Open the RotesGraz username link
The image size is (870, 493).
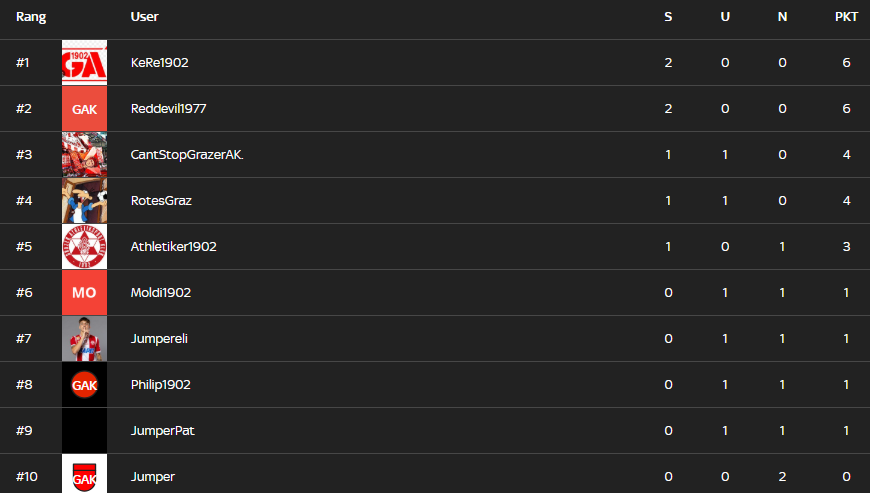(x=161, y=201)
